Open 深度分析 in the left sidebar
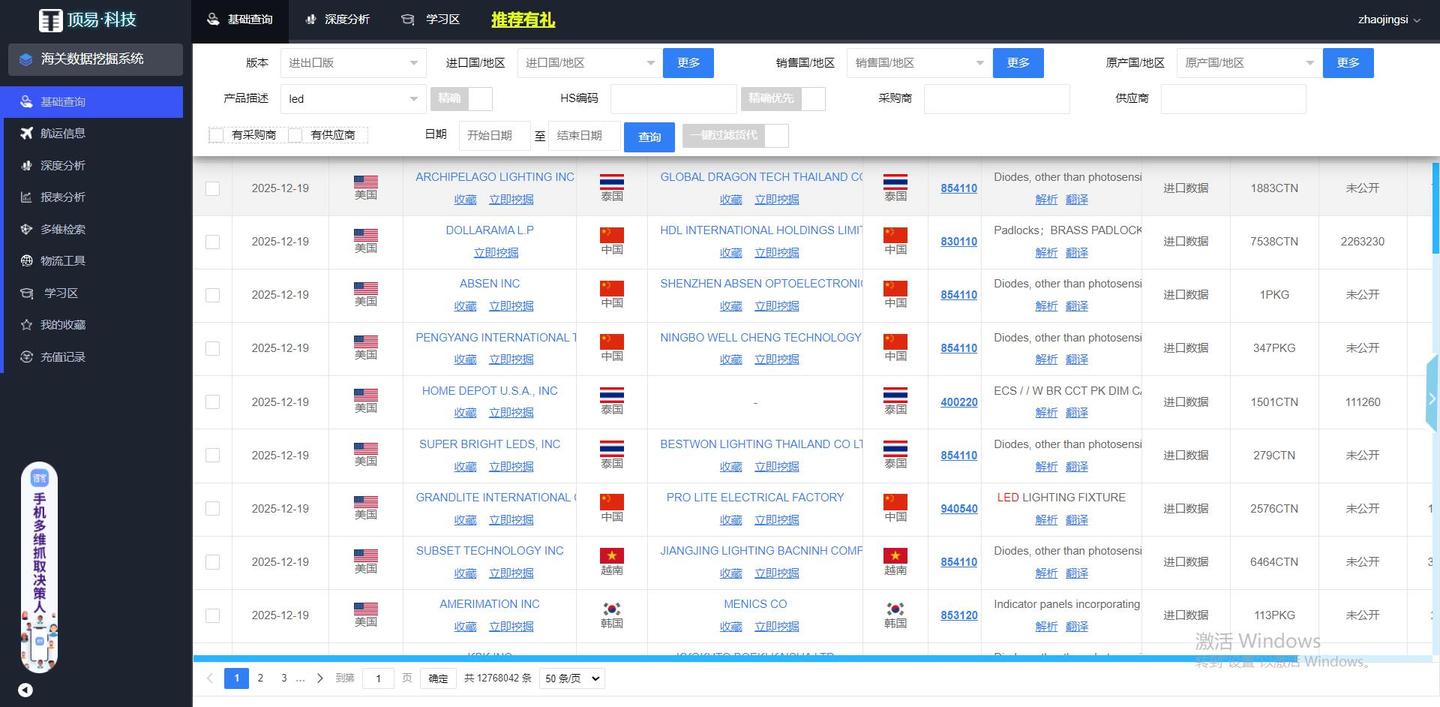 (x=91, y=165)
